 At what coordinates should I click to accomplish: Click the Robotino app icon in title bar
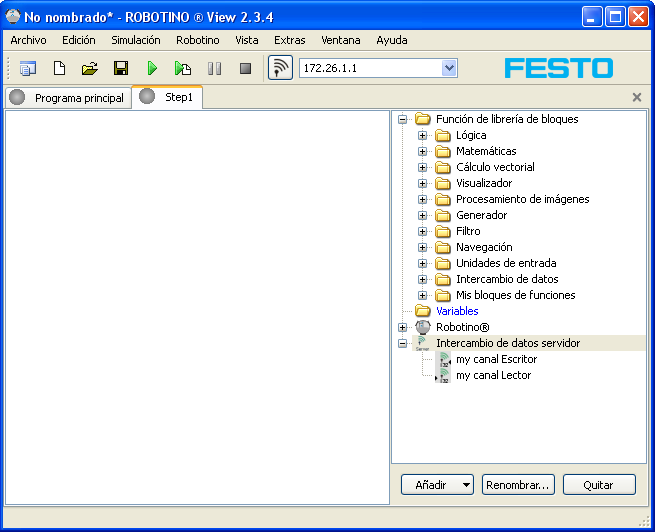(13, 17)
